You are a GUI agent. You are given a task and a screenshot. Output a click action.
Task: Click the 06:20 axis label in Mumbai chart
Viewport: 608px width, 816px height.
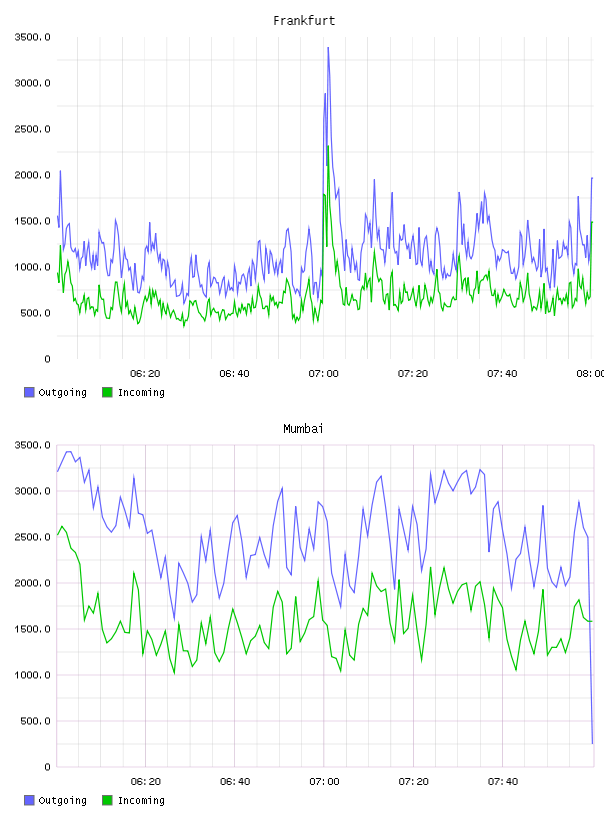coord(146,782)
